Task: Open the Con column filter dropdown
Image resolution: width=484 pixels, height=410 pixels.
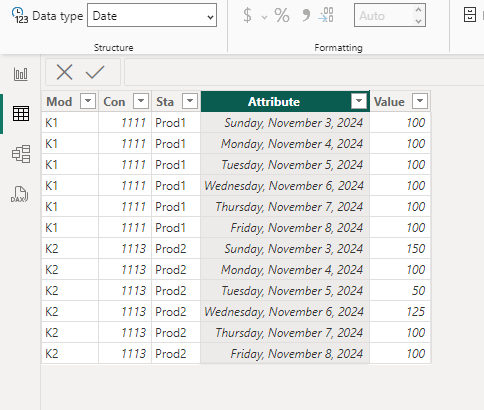Action: pos(141,101)
